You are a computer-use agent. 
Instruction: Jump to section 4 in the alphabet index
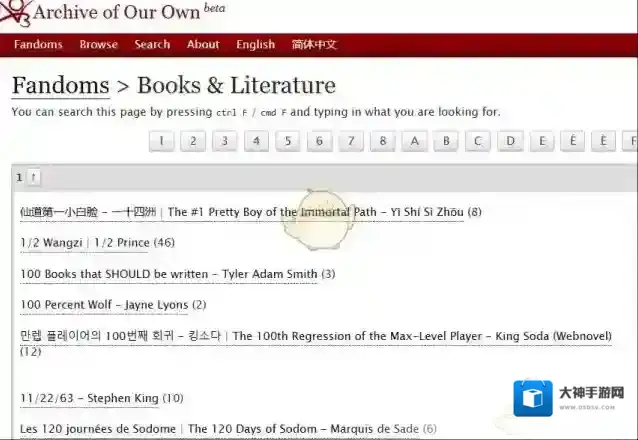pos(256,141)
